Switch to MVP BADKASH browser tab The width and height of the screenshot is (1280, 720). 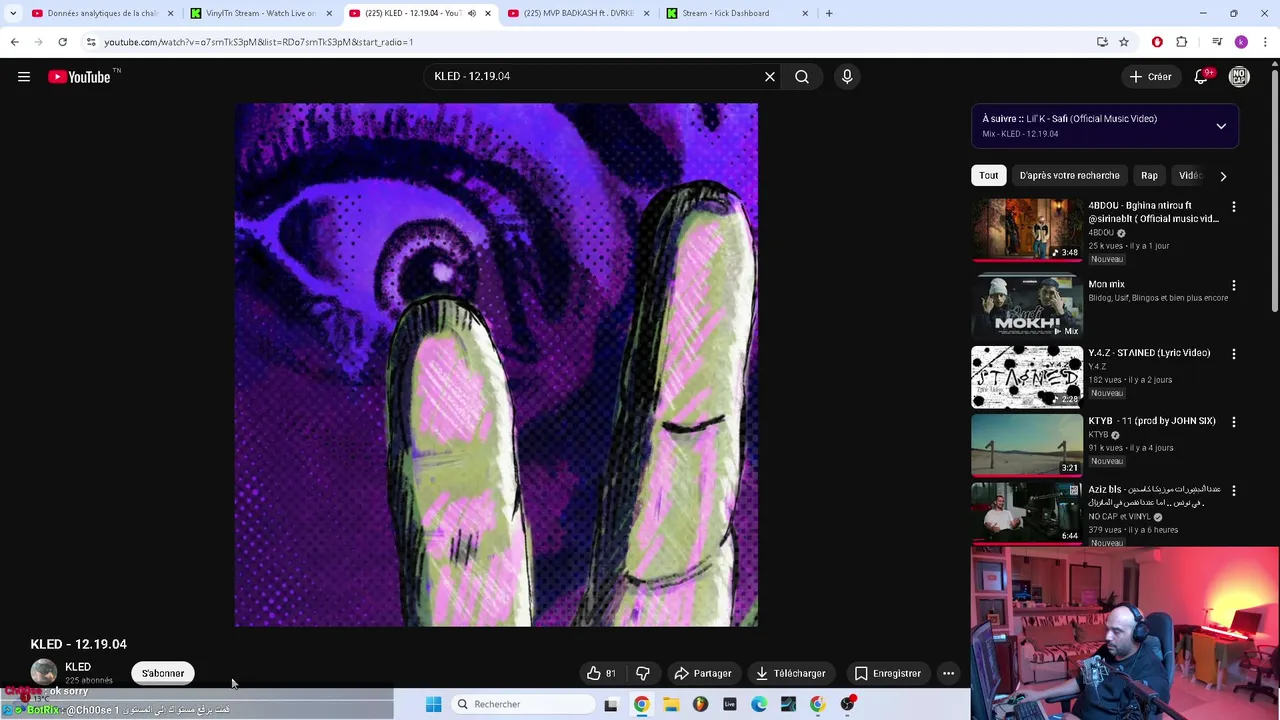point(578,13)
